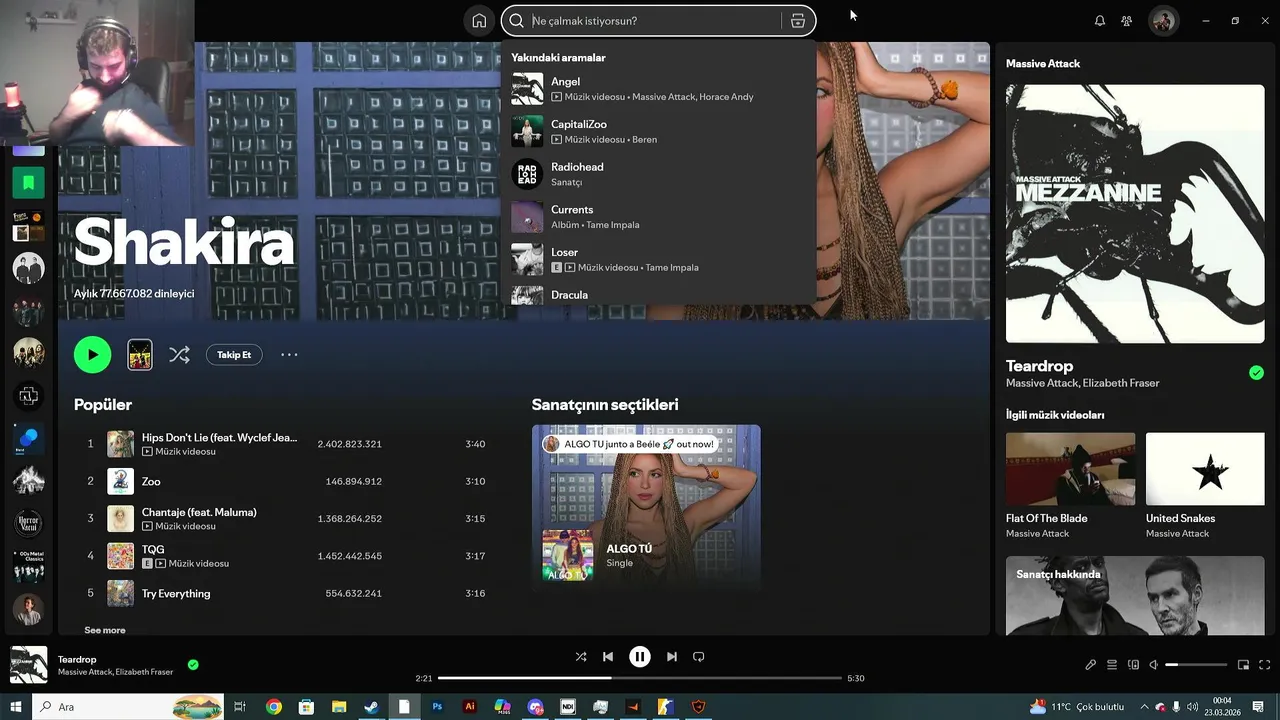Screen dimensions: 1280x720
Task: Go to Spotify Home via house icon
Action: (x=479, y=21)
